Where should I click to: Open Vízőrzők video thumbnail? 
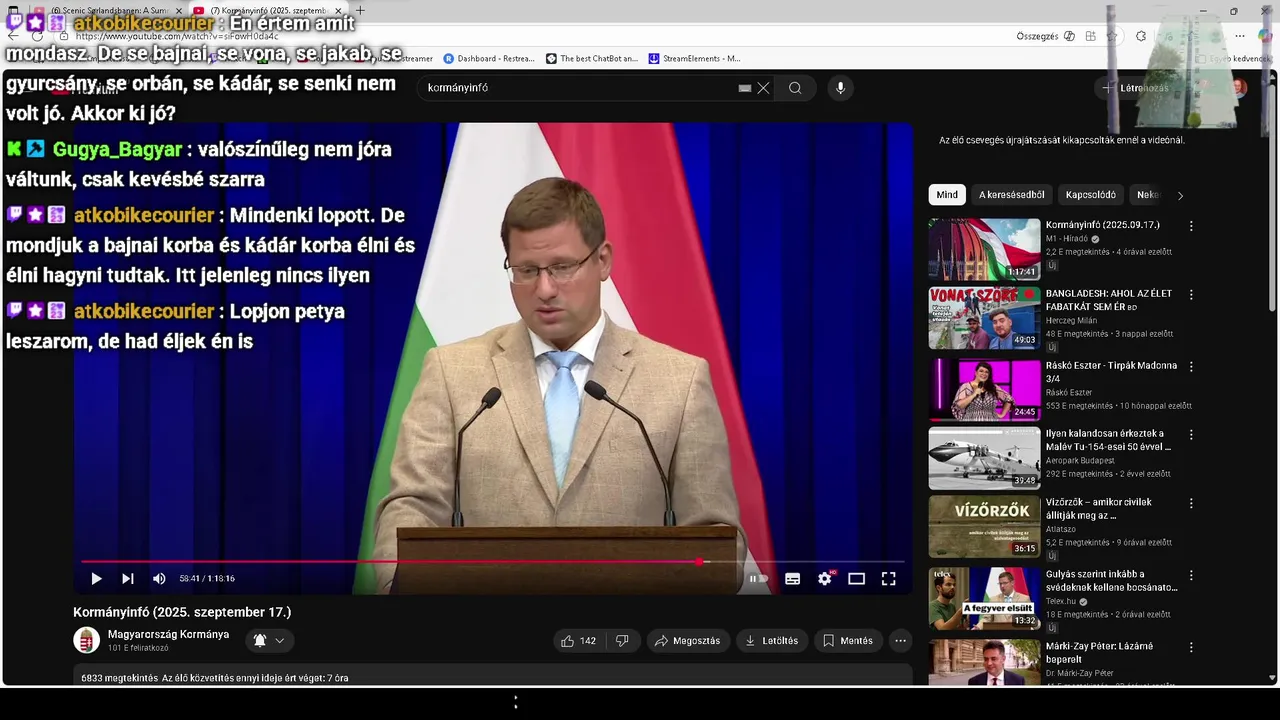coord(984,527)
